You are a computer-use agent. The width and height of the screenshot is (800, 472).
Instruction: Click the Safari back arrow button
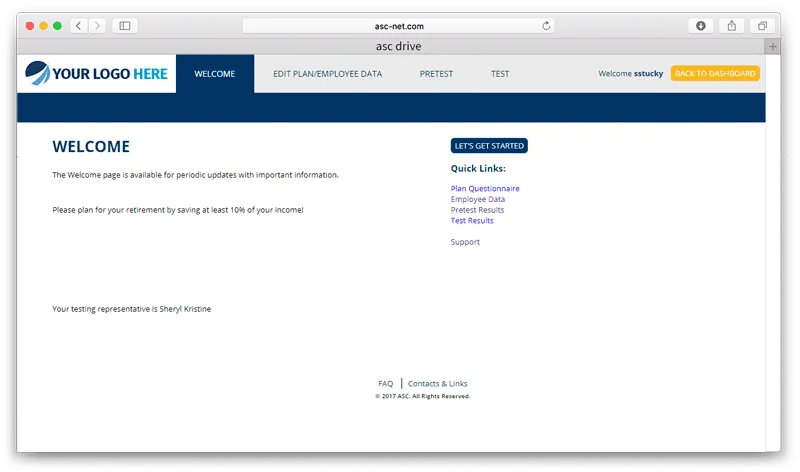[x=79, y=26]
